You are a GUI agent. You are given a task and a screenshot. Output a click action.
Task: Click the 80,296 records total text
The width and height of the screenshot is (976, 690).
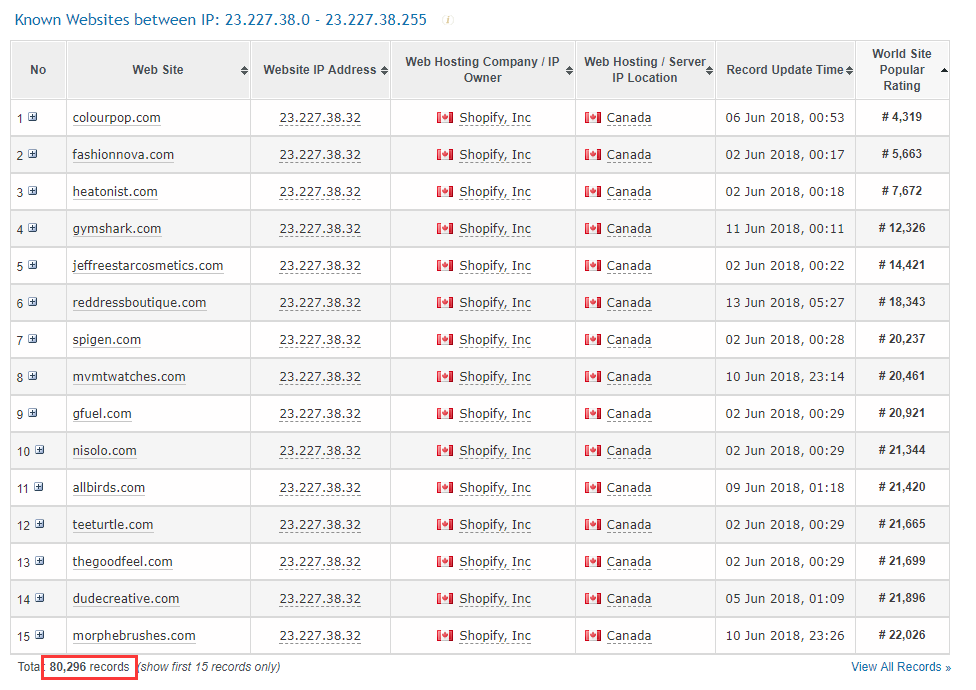90,667
